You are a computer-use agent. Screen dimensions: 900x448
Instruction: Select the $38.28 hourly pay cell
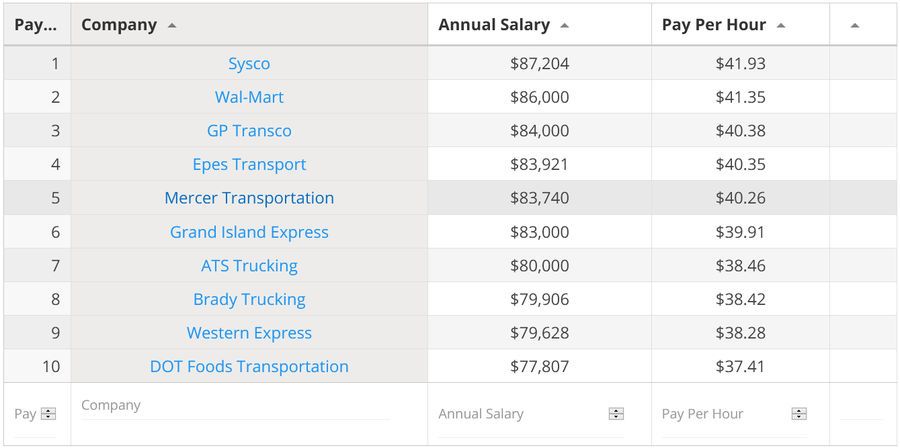(740, 333)
